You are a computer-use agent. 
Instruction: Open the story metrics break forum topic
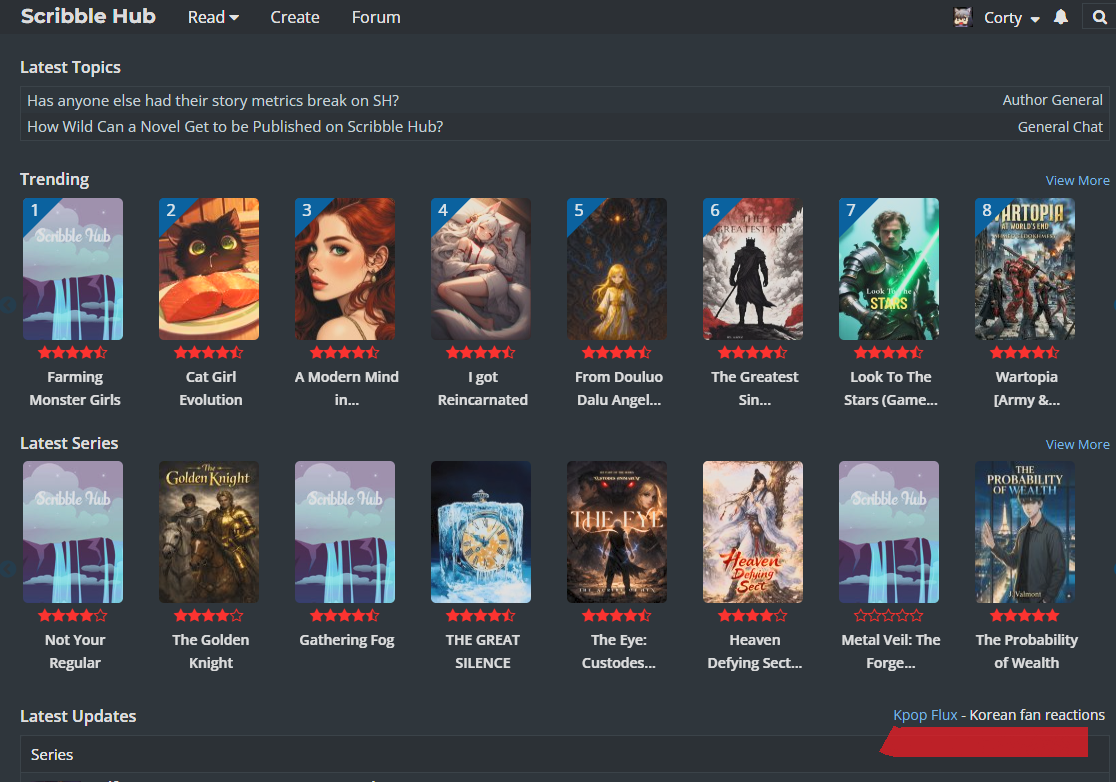pos(213,100)
